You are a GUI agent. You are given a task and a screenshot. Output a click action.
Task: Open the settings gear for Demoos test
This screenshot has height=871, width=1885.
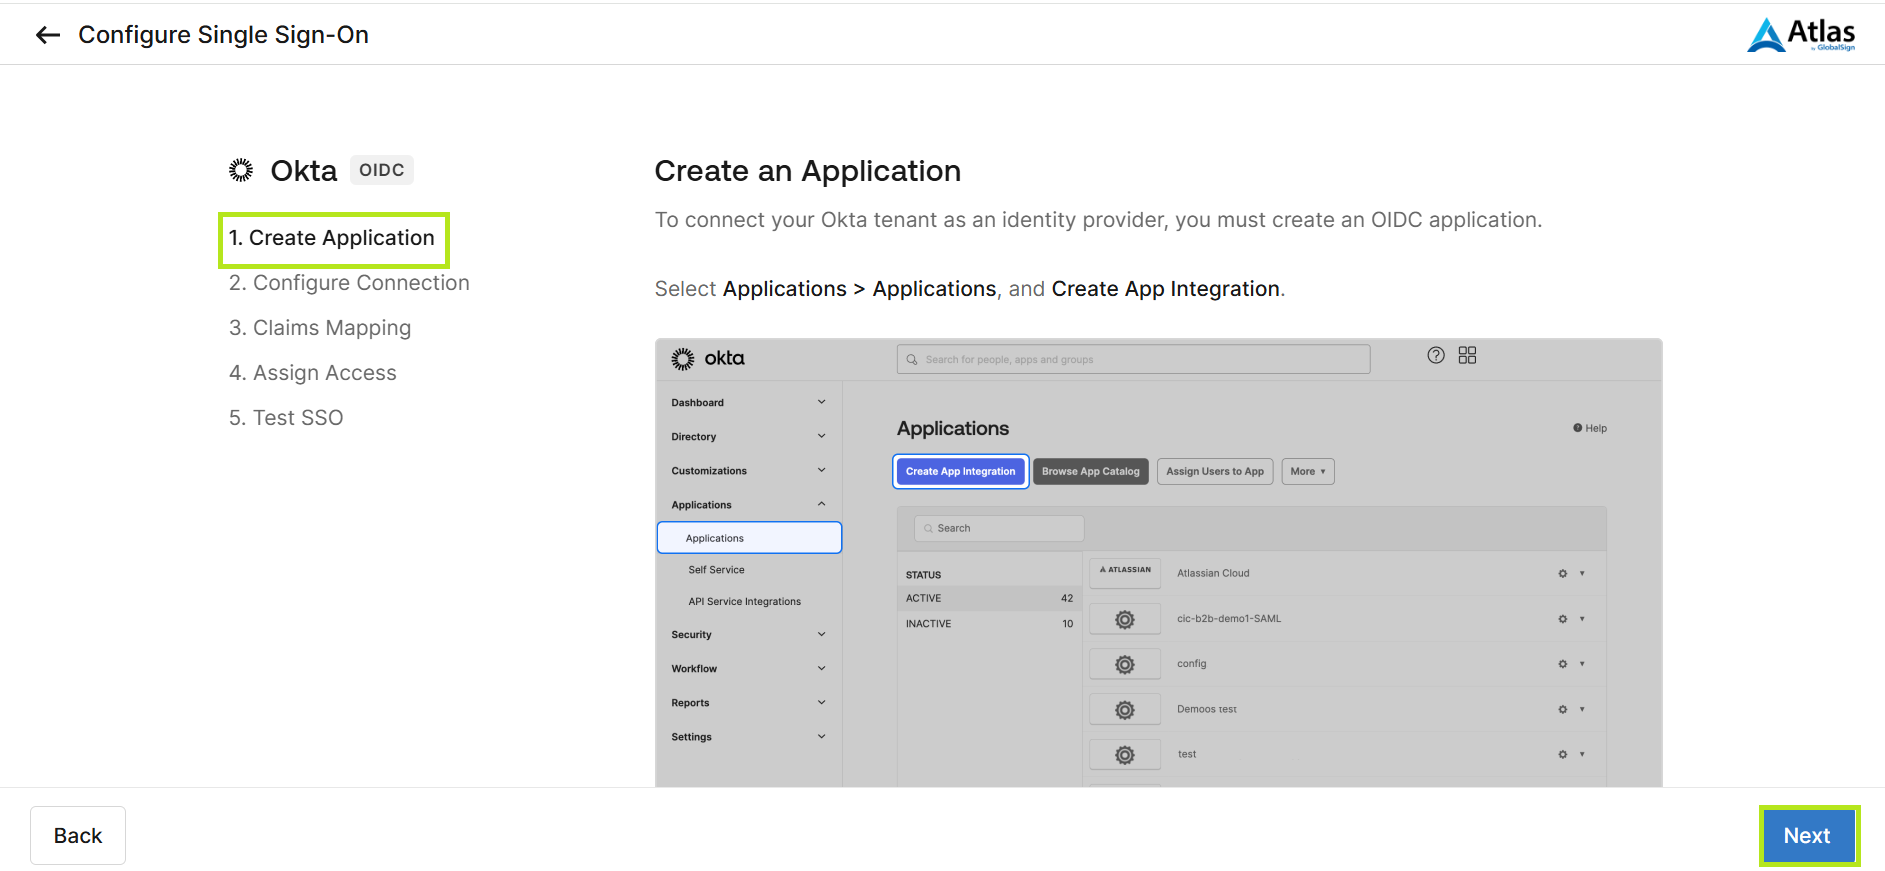click(x=1563, y=709)
